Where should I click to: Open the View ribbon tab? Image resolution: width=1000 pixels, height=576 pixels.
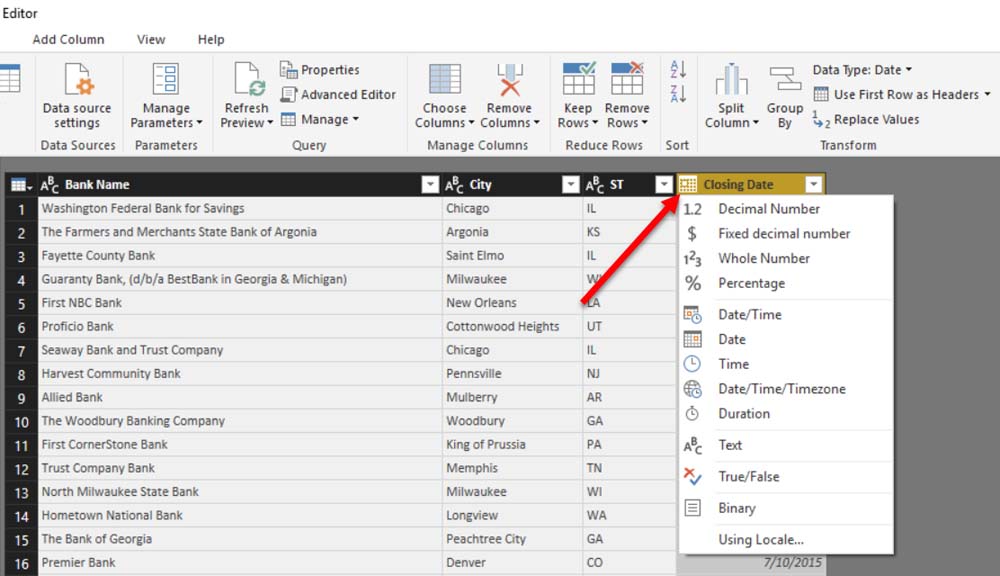point(151,40)
